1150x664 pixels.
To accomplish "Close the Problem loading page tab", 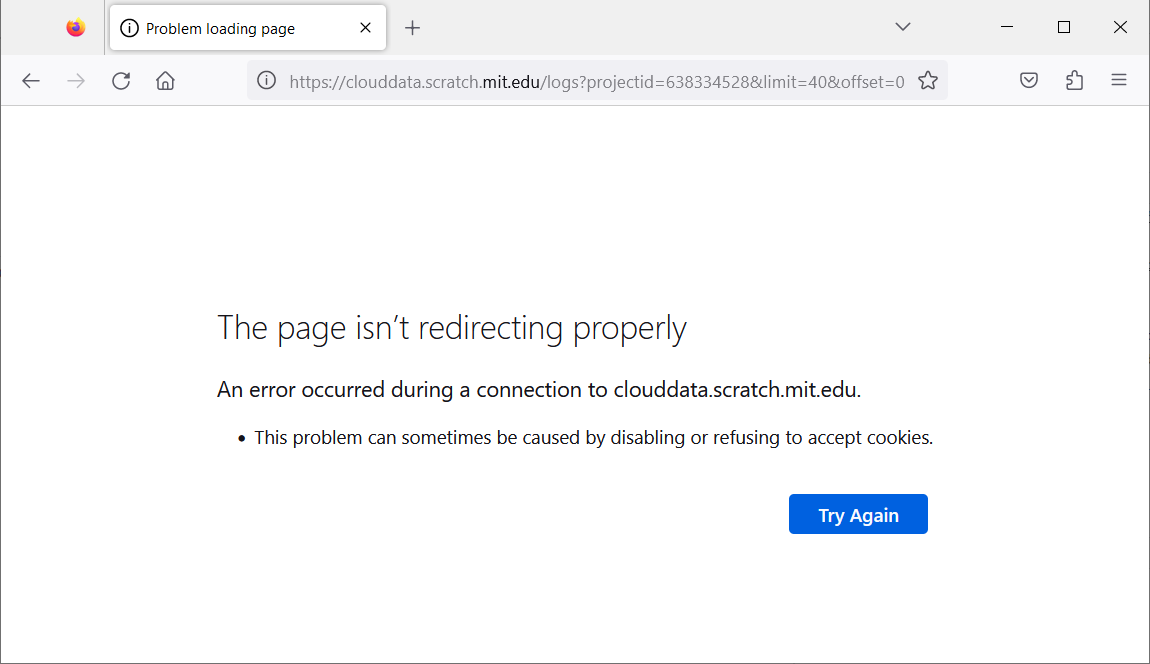I will tap(365, 28).
